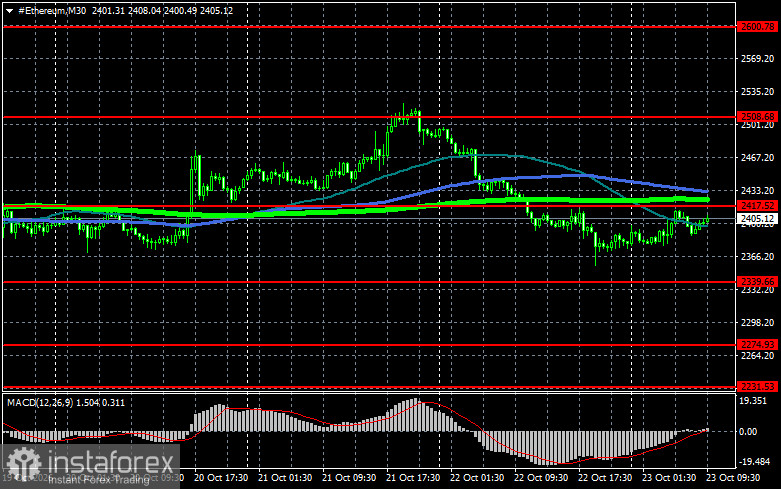Click the 21 Oct 01:30 time label
This screenshot has height=489, width=781.
pos(285,478)
